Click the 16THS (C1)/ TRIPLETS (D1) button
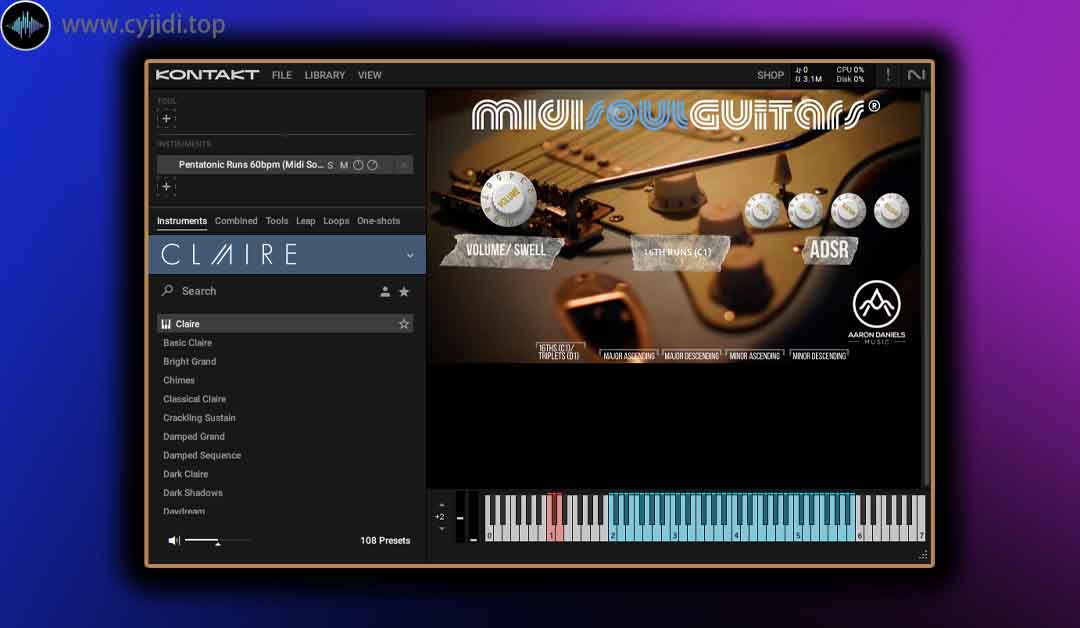Image resolution: width=1080 pixels, height=628 pixels. (x=560, y=352)
